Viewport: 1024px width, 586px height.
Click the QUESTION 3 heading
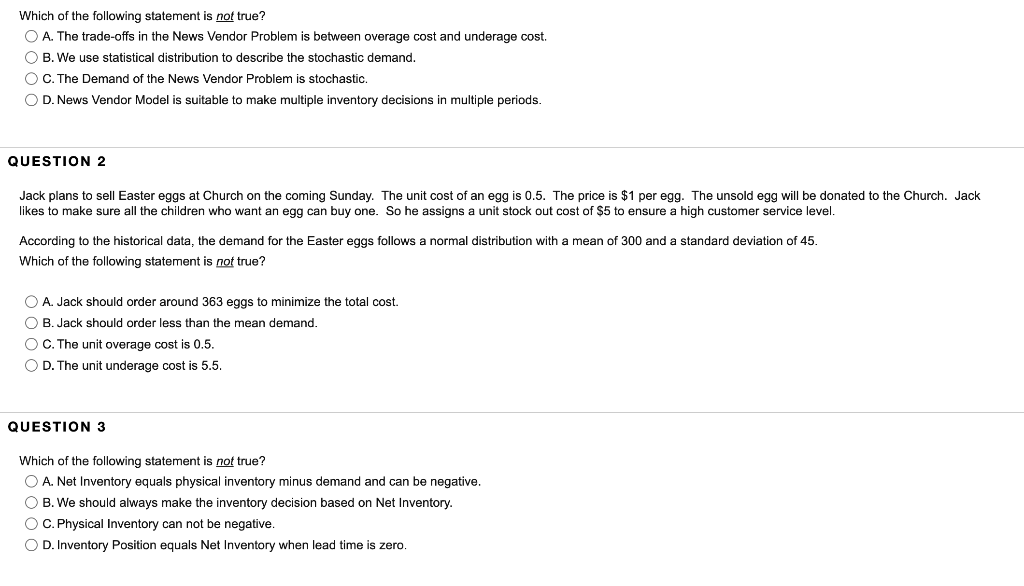click(57, 427)
